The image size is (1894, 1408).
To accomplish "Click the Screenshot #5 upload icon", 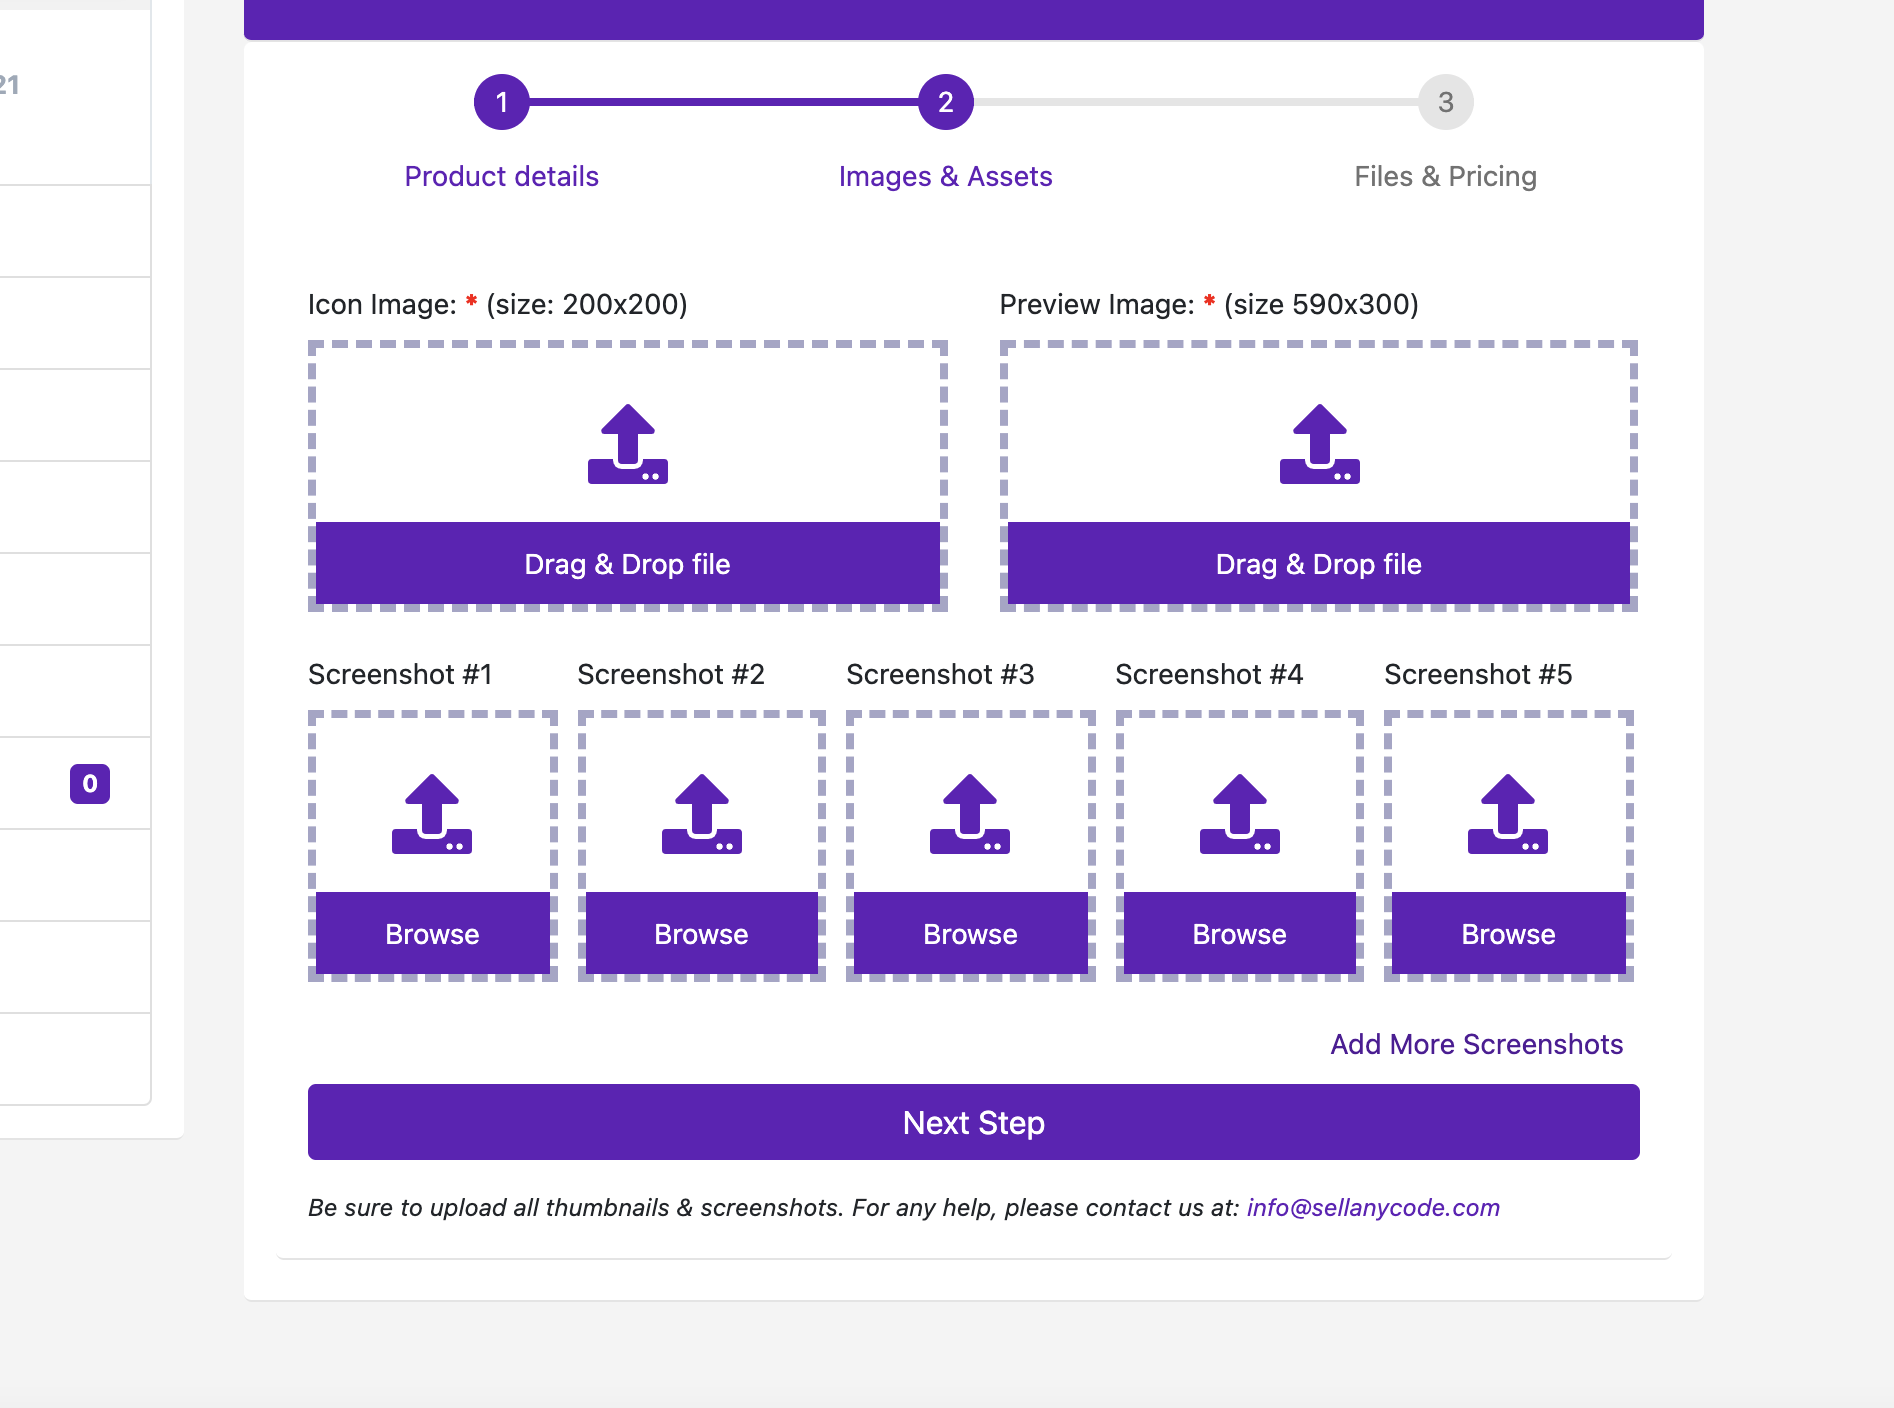I will (1508, 814).
